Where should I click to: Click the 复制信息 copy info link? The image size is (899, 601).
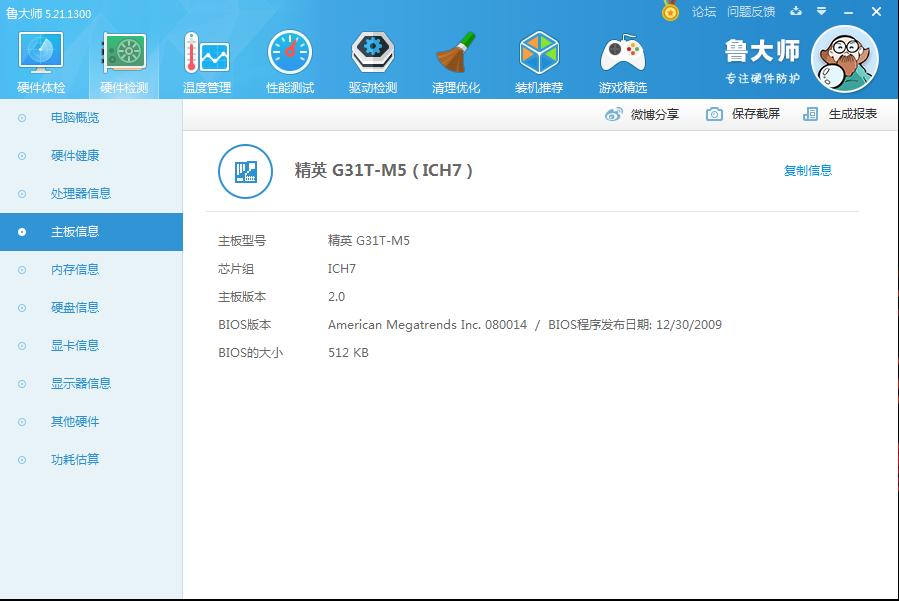point(808,171)
